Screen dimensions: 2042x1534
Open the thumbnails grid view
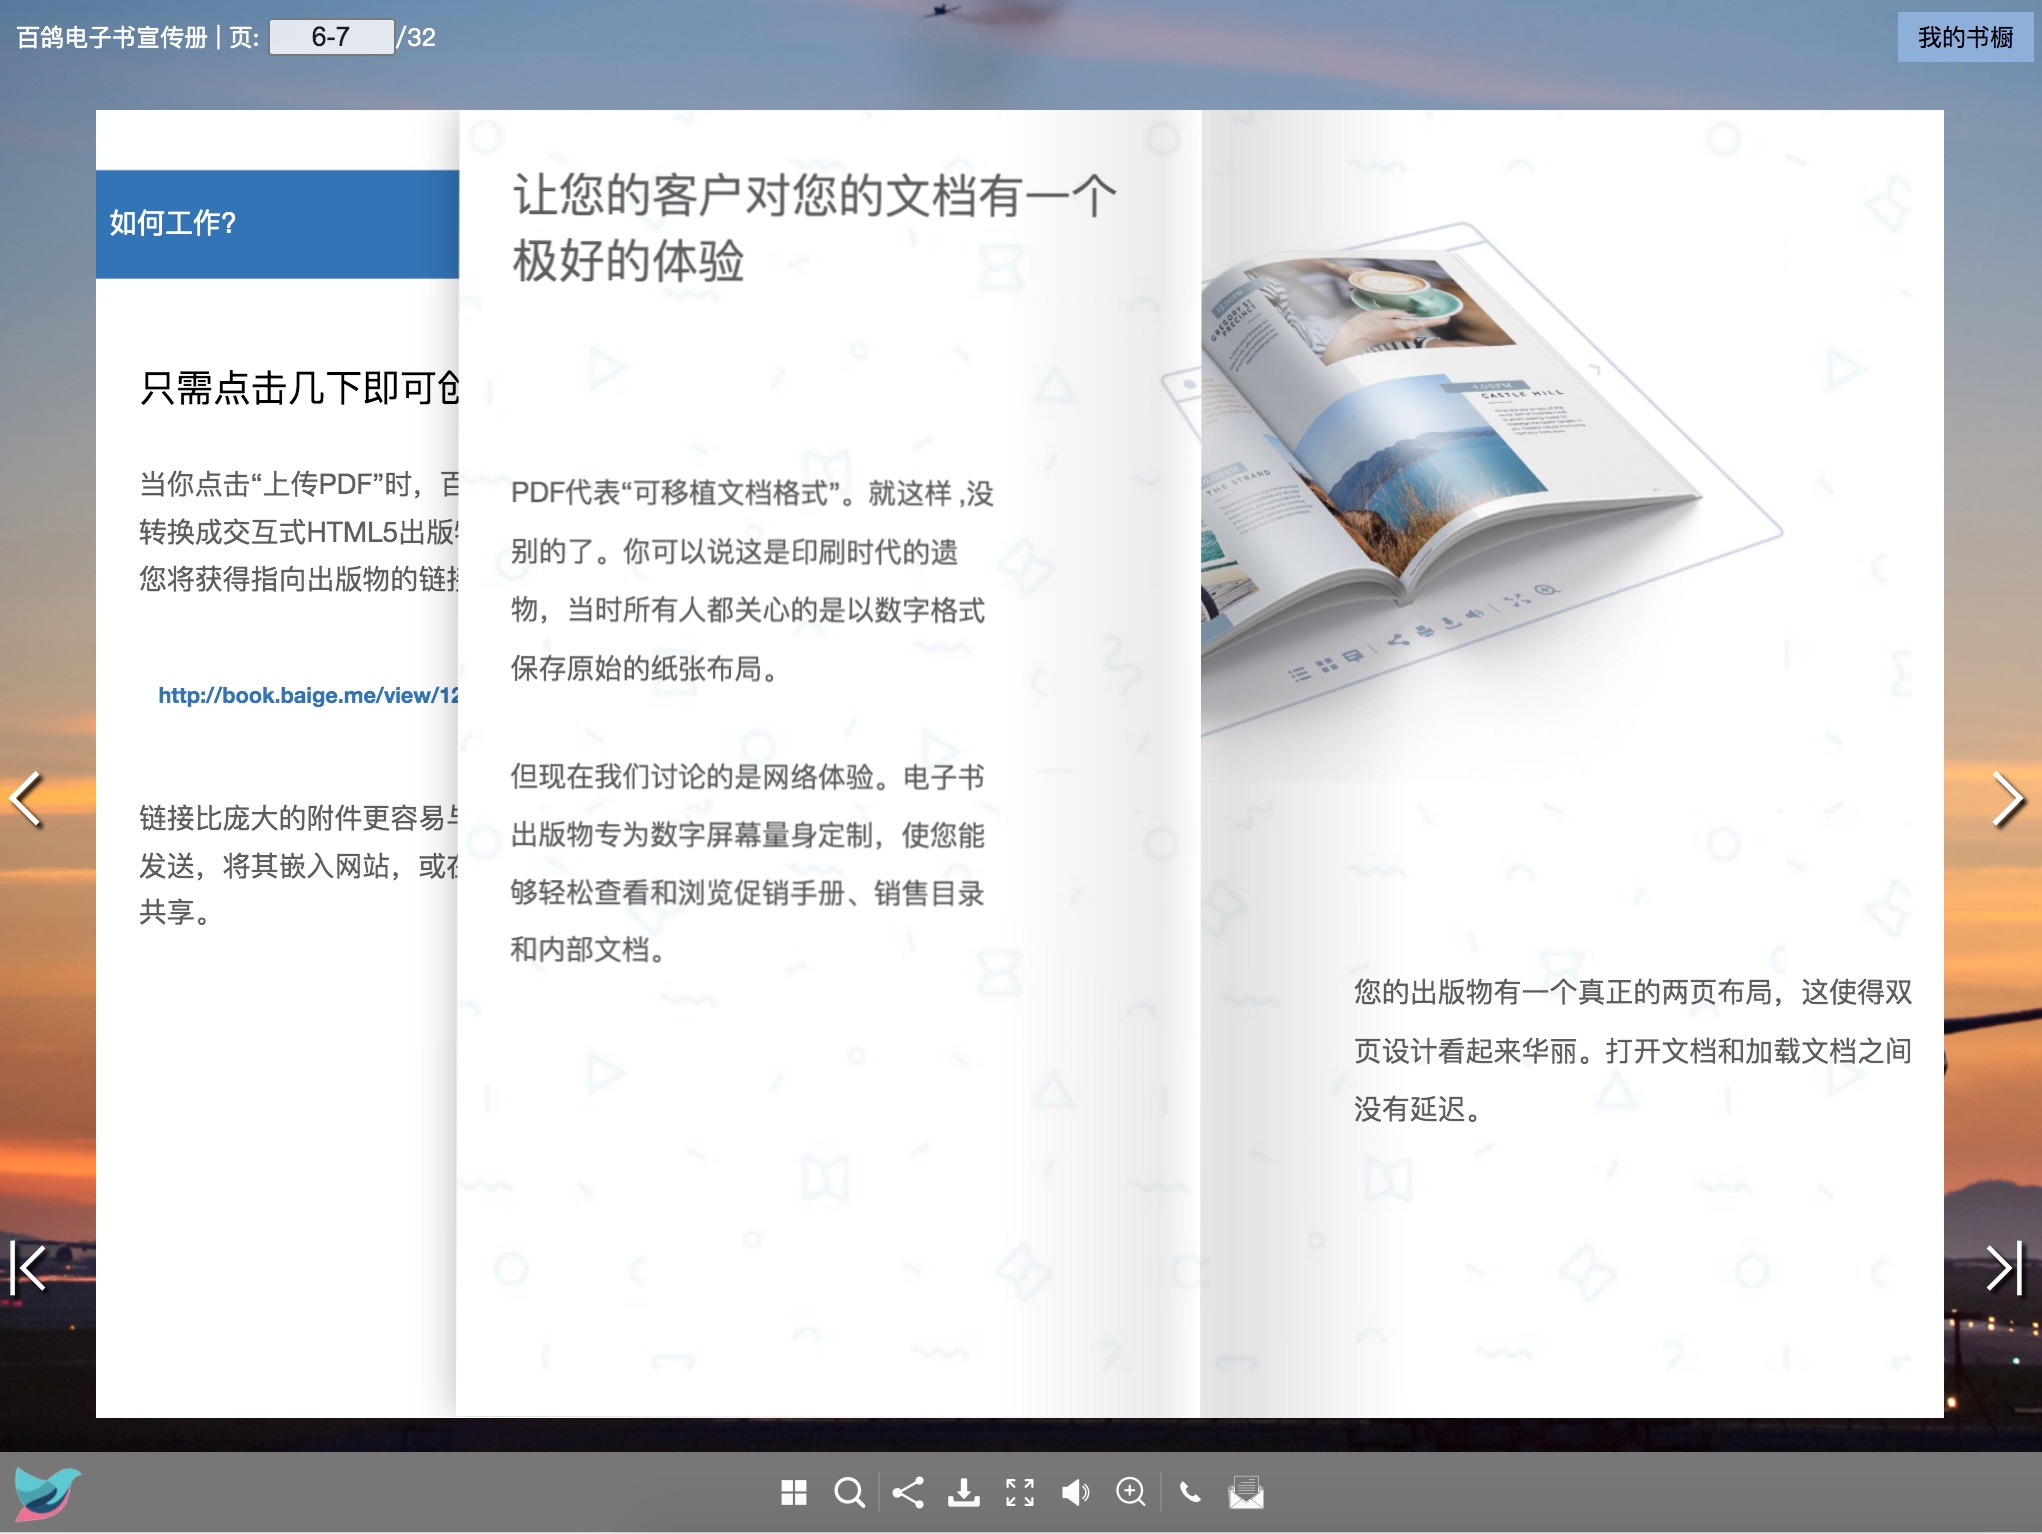tap(793, 1492)
